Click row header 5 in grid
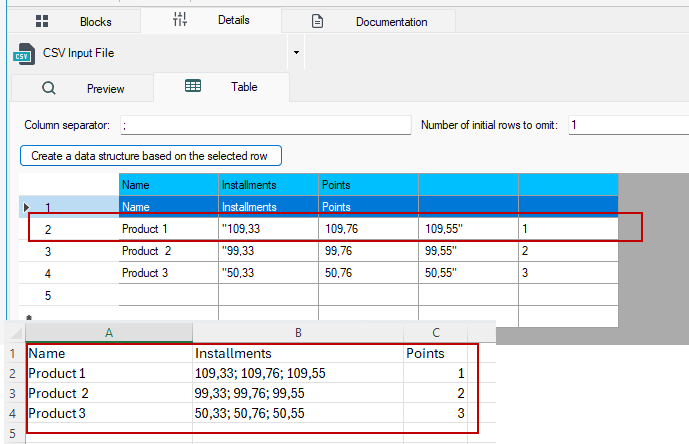Screen dimensions: 689x444 click(69, 295)
